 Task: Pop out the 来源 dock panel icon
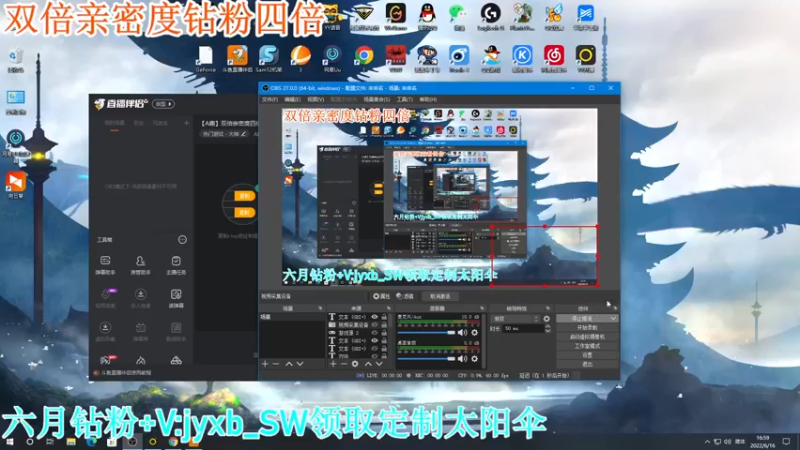tap(389, 308)
